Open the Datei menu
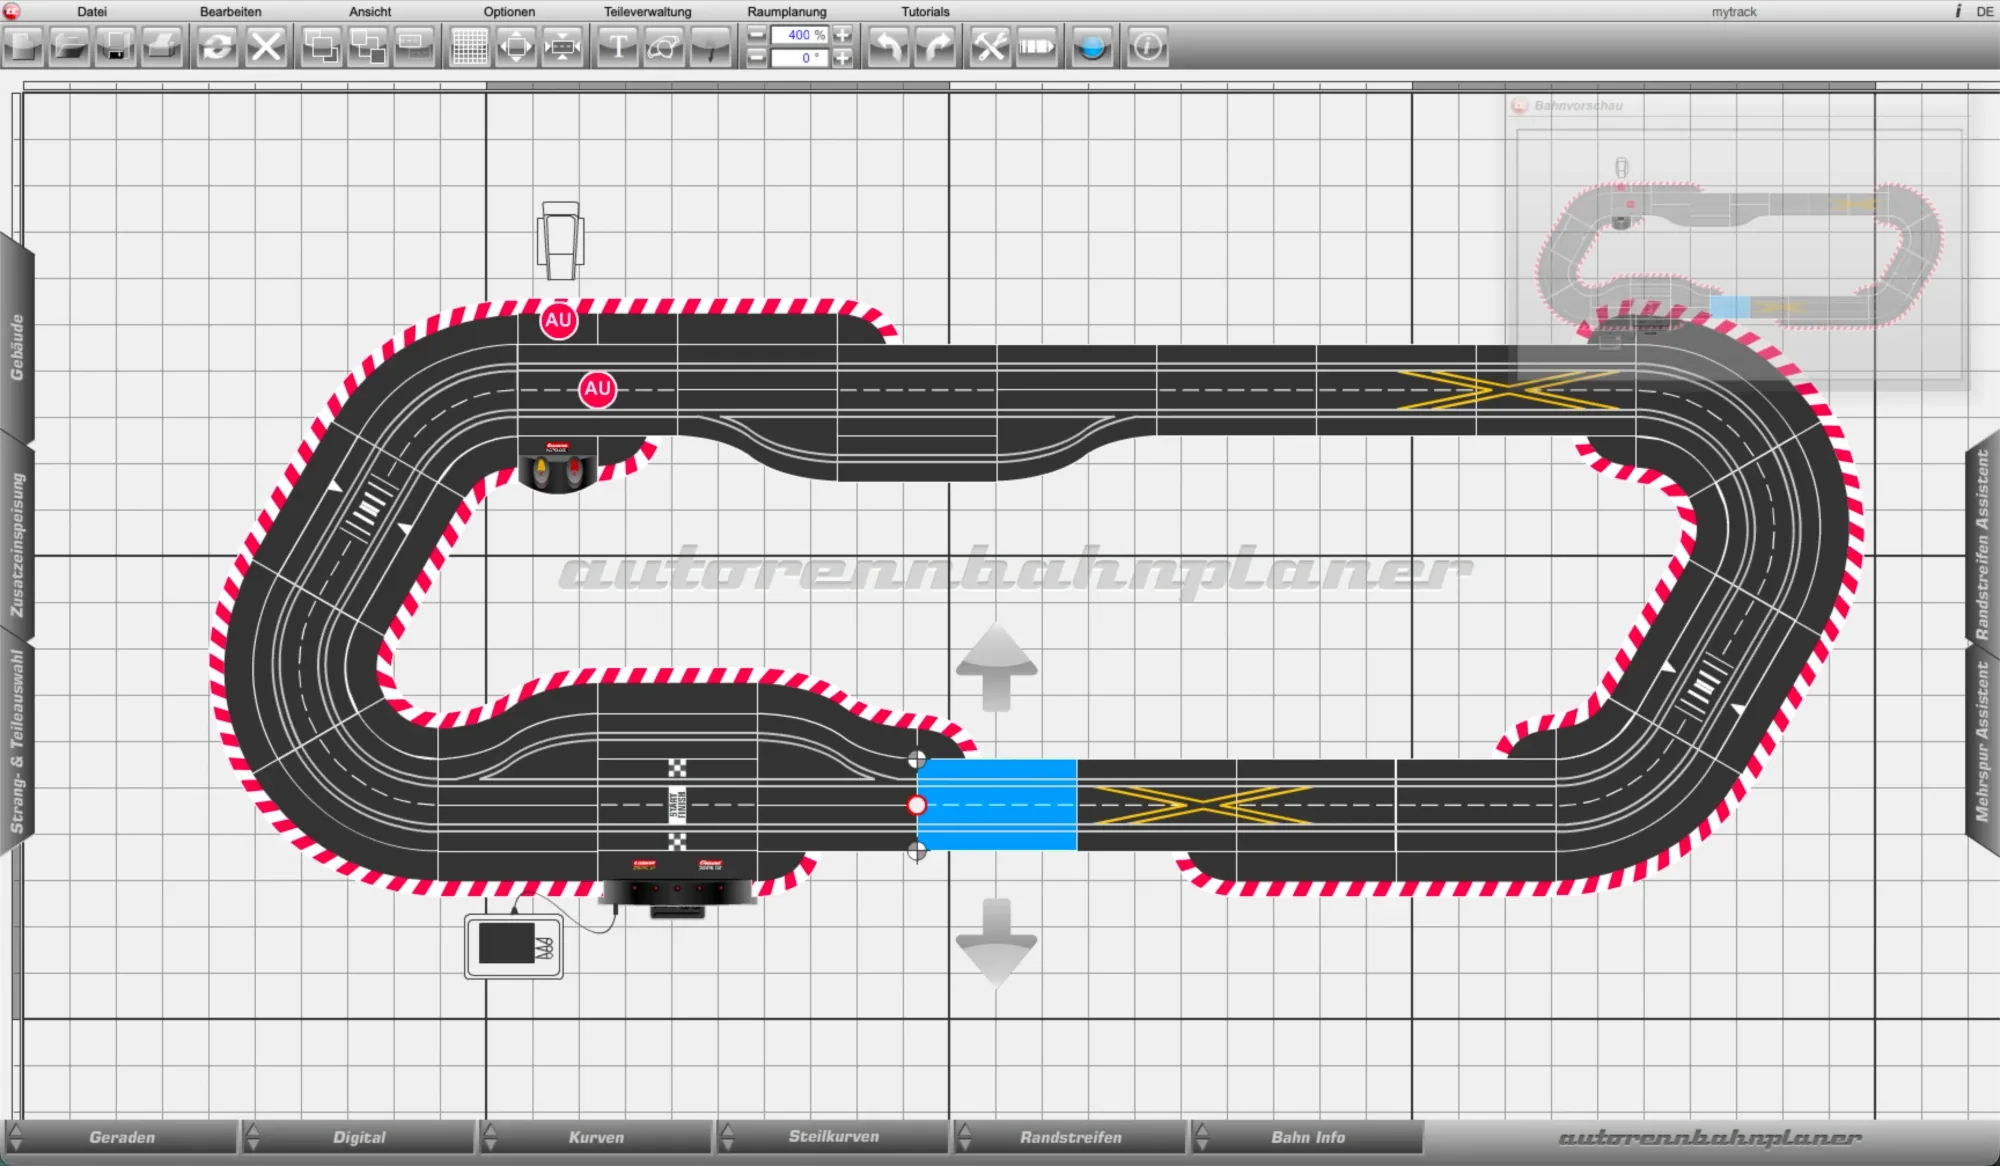Image resolution: width=2000 pixels, height=1166 pixels. coord(92,12)
